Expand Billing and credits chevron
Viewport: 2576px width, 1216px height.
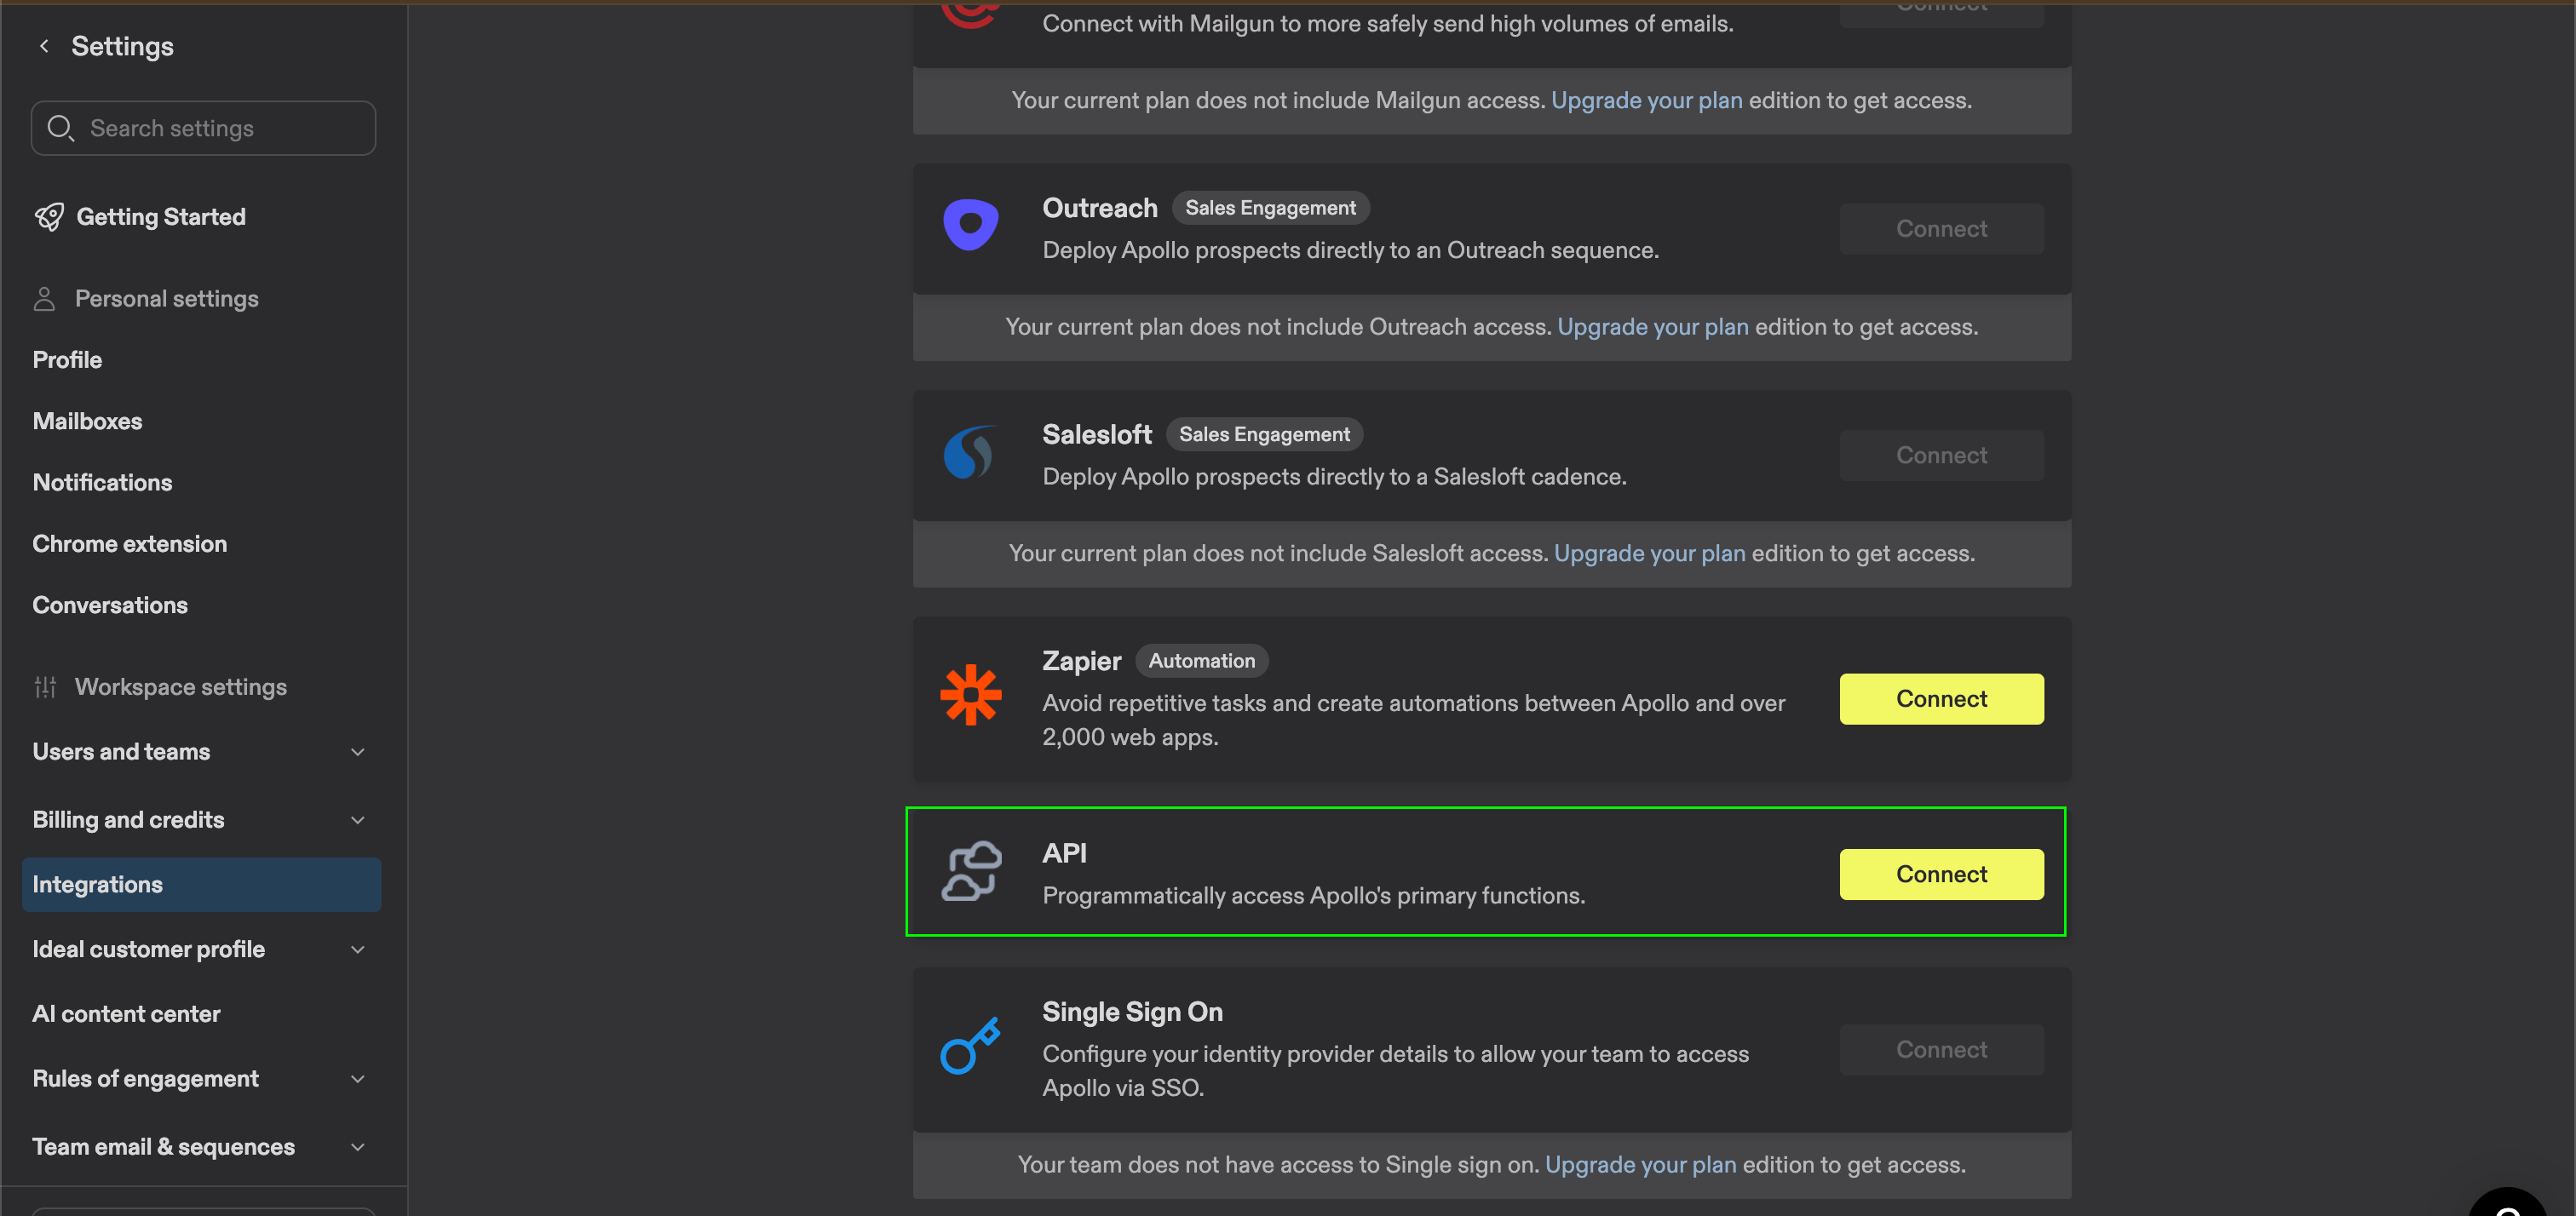coord(357,820)
